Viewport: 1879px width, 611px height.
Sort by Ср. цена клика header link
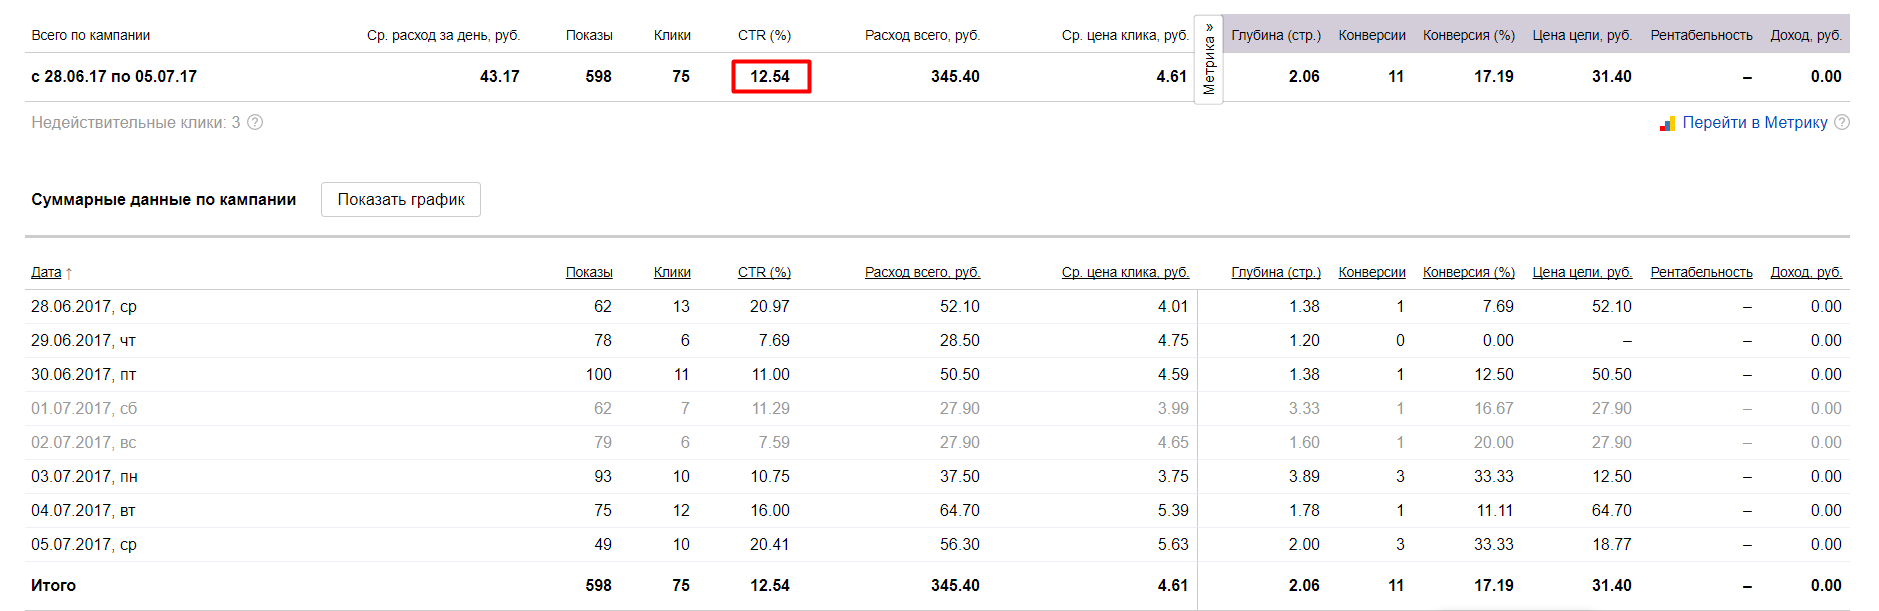1125,272
